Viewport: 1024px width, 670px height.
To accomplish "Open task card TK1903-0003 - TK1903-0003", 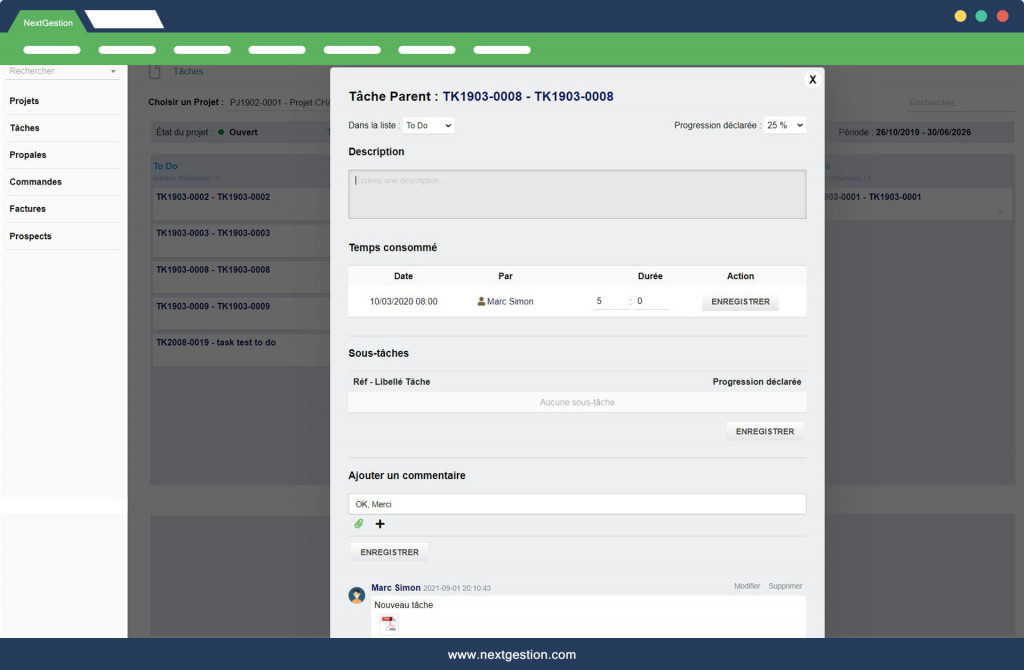I will 242,241.
